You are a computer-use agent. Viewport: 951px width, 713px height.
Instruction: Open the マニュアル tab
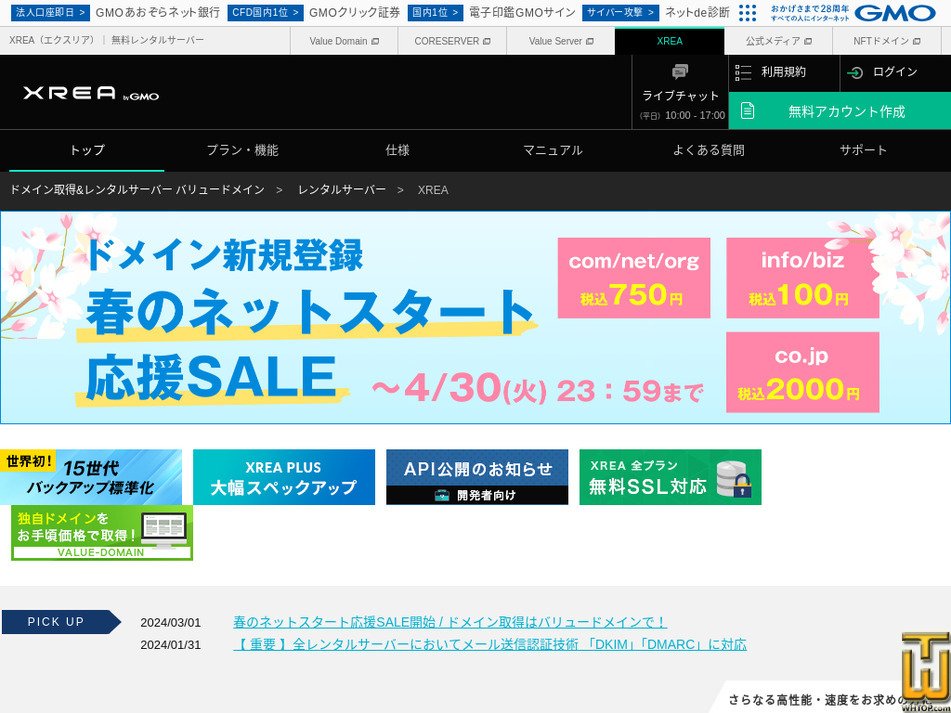pyautogui.click(x=552, y=149)
